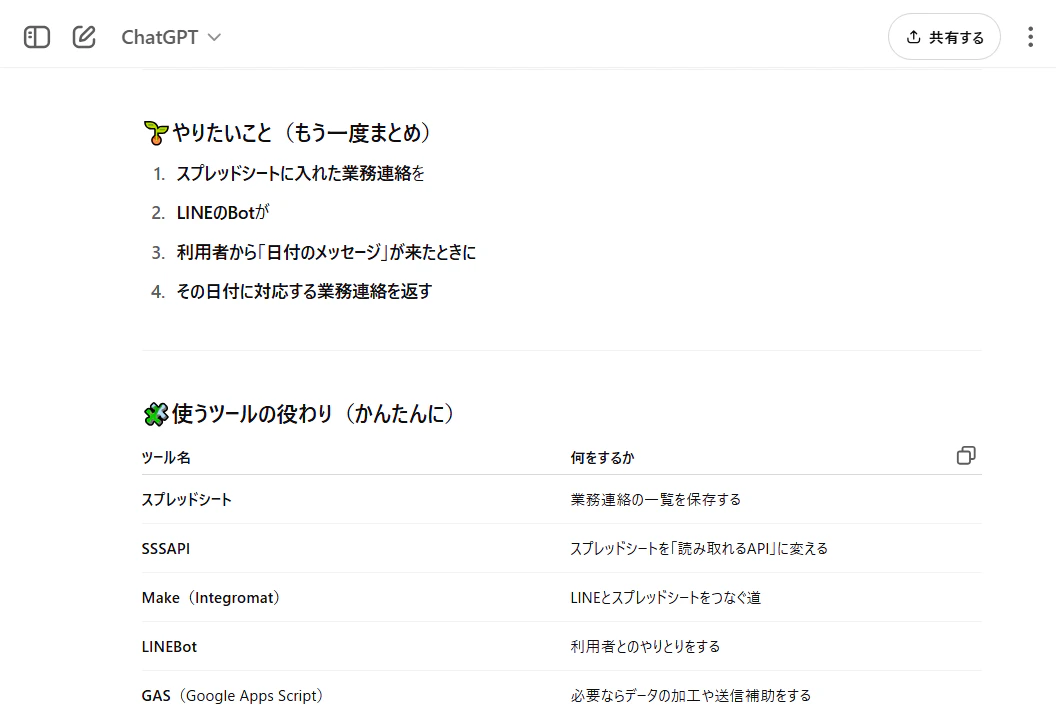Click the cell LINEとスプレッドシートをつなぐ道
Viewport: 1056px width, 728px height.
tap(665, 597)
